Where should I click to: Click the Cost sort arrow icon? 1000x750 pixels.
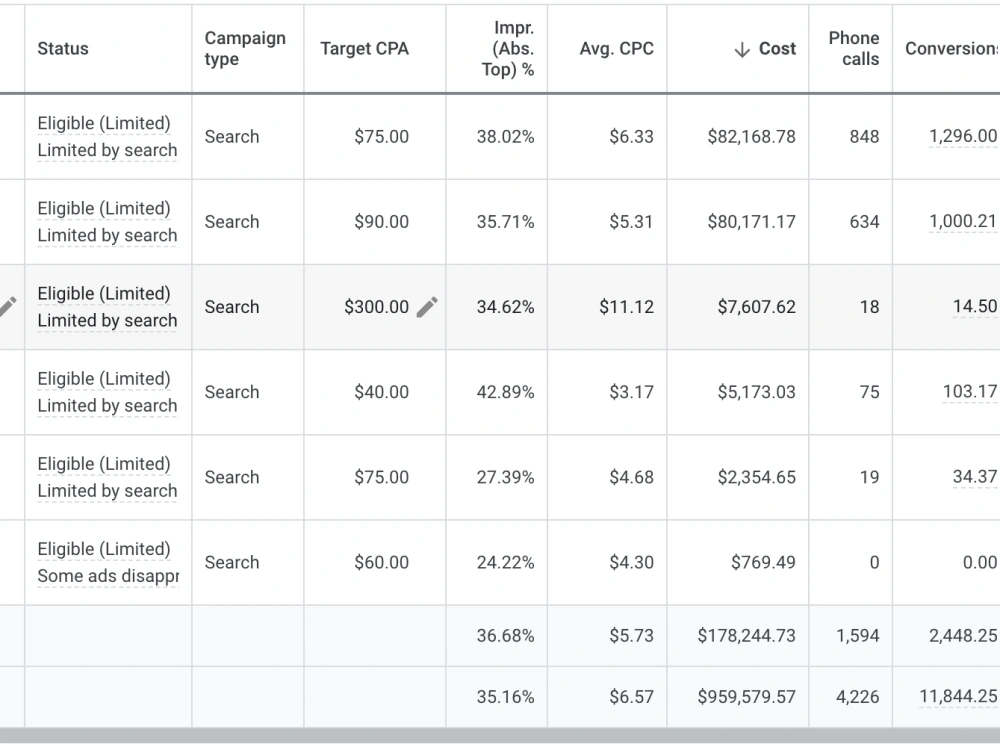pos(742,49)
